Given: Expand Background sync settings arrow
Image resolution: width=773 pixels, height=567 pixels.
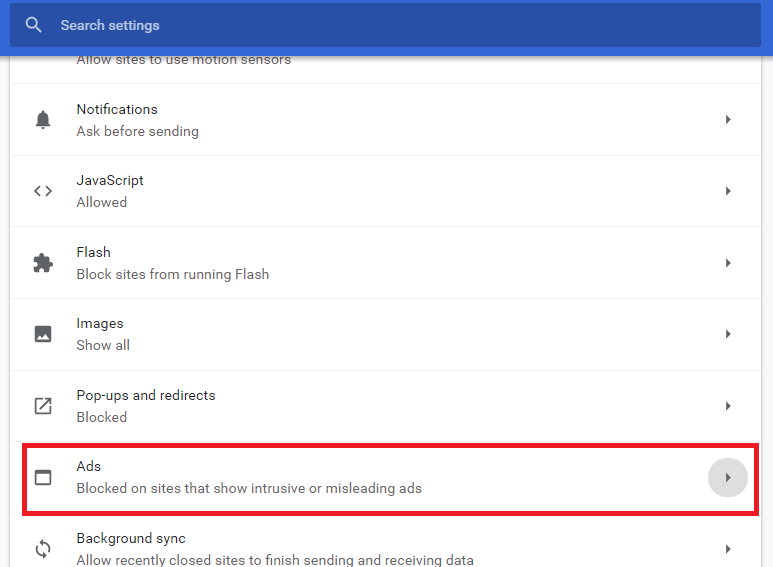Looking at the screenshot, I should click(x=728, y=549).
